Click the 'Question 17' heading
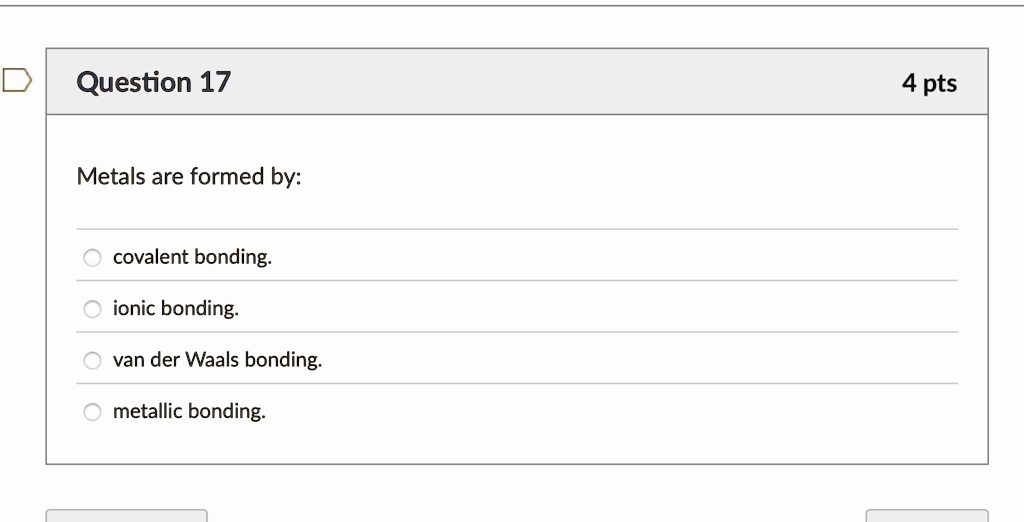This screenshot has width=1024, height=522. (154, 82)
